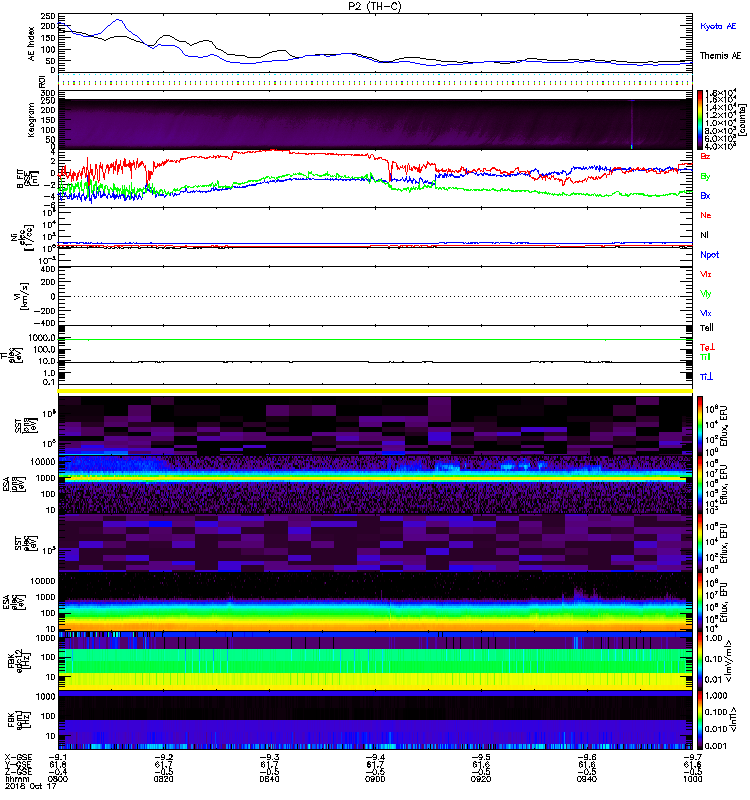Click the "0840" time axis label
This screenshot has height=800, width=750.
click(269, 779)
